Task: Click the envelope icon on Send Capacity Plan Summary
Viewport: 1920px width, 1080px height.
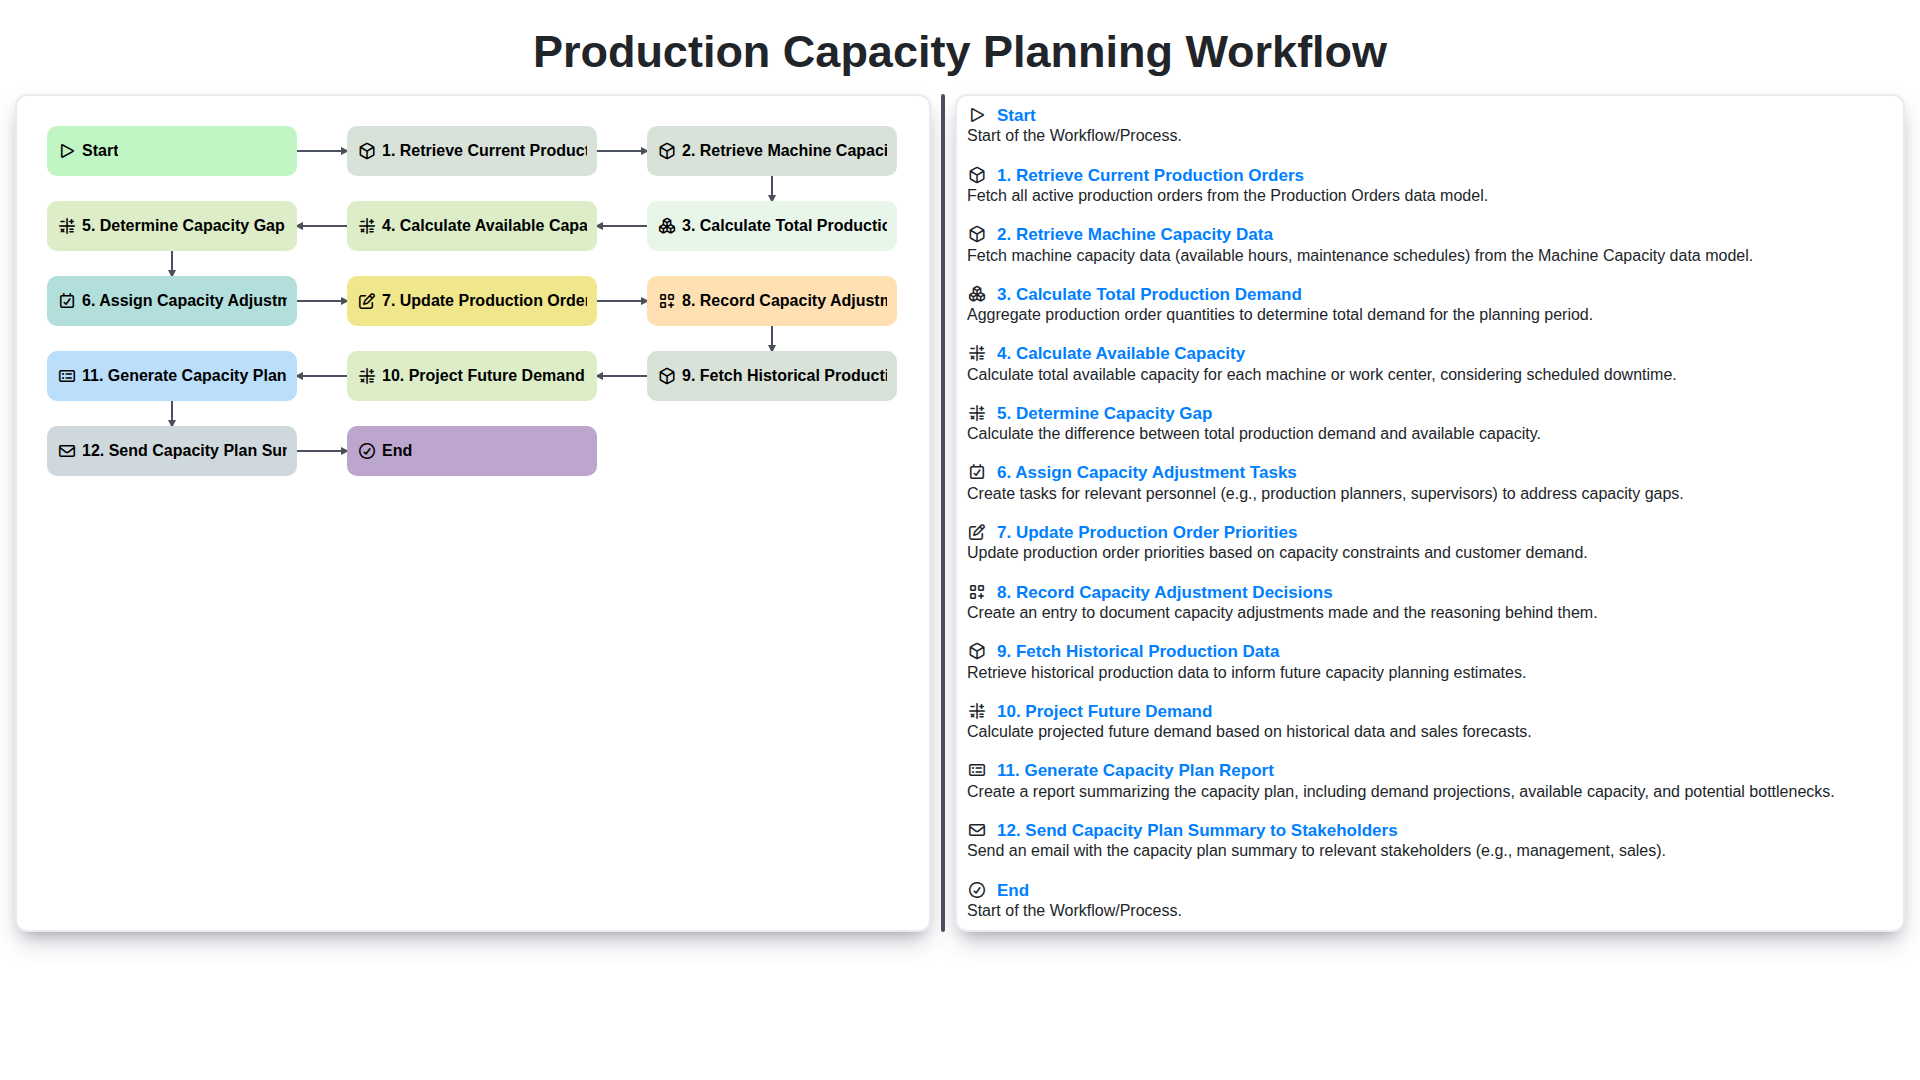Action: coord(66,450)
